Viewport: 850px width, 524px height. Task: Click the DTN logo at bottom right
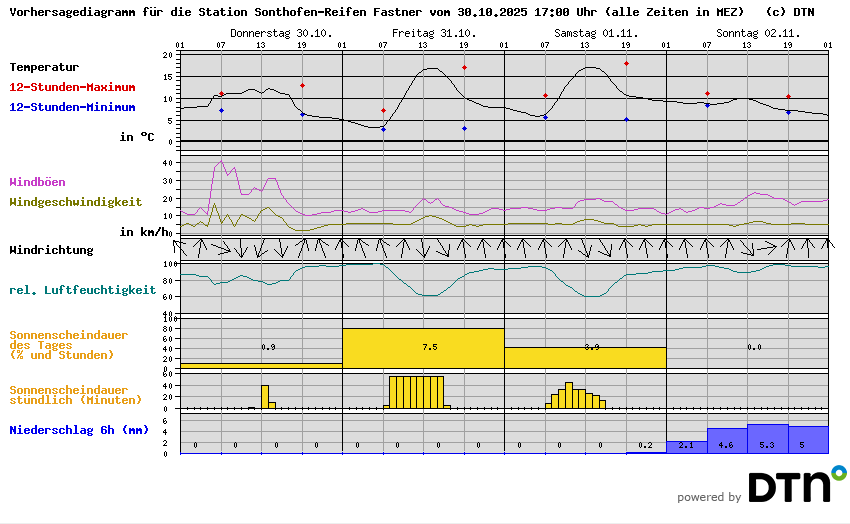pos(797,484)
